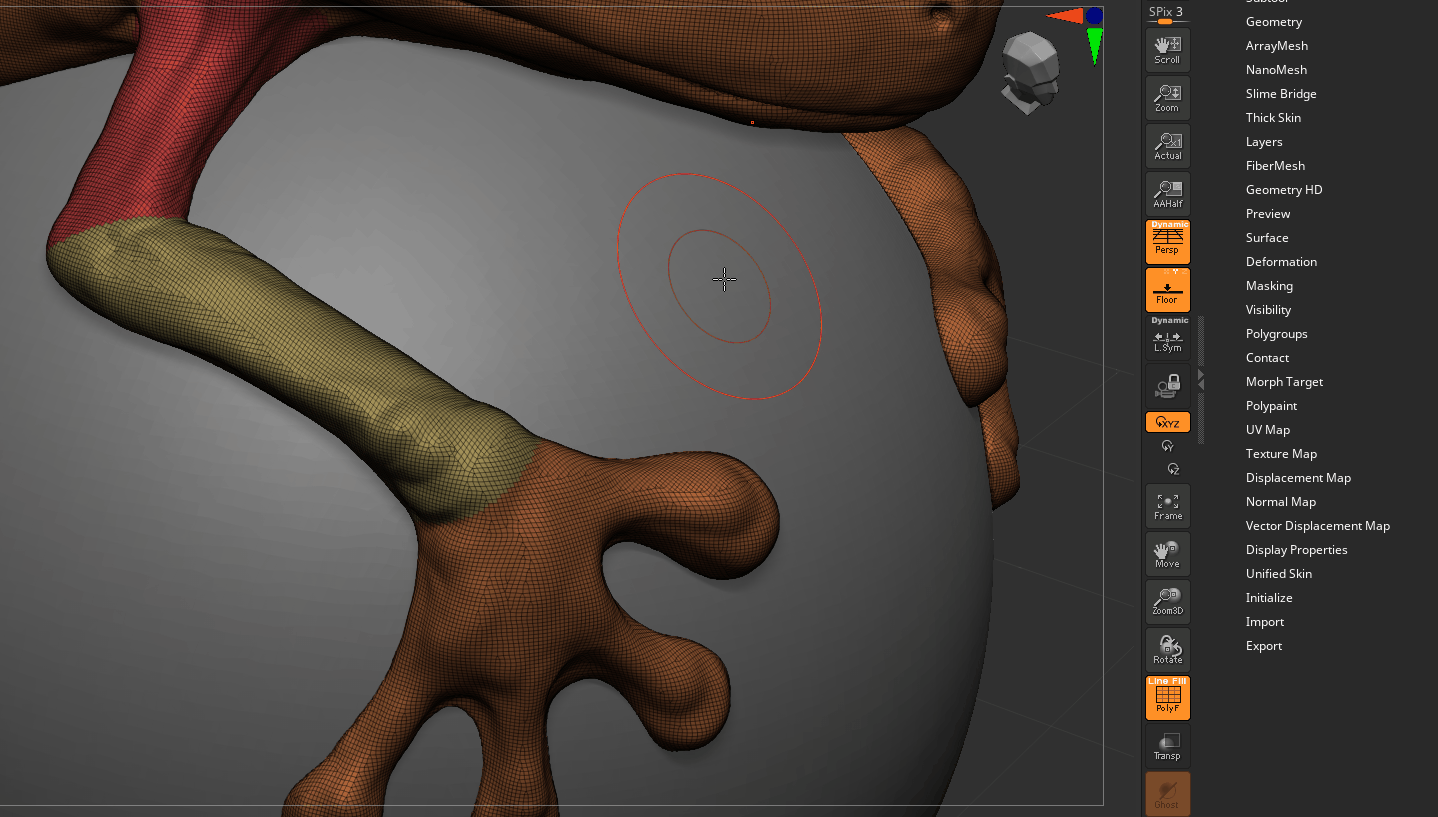Expand the FiberMesh subpalette
1438x817 pixels.
pos(1275,166)
